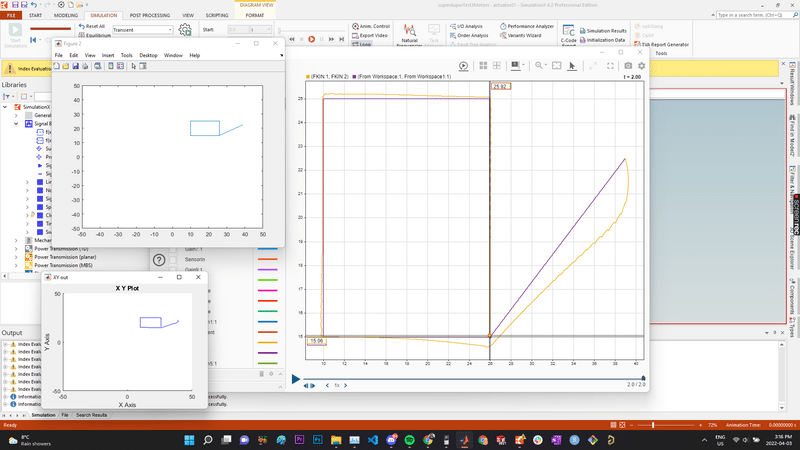Toggle the Loop animation option
The height and width of the screenshot is (450, 800).
[x=362, y=44]
